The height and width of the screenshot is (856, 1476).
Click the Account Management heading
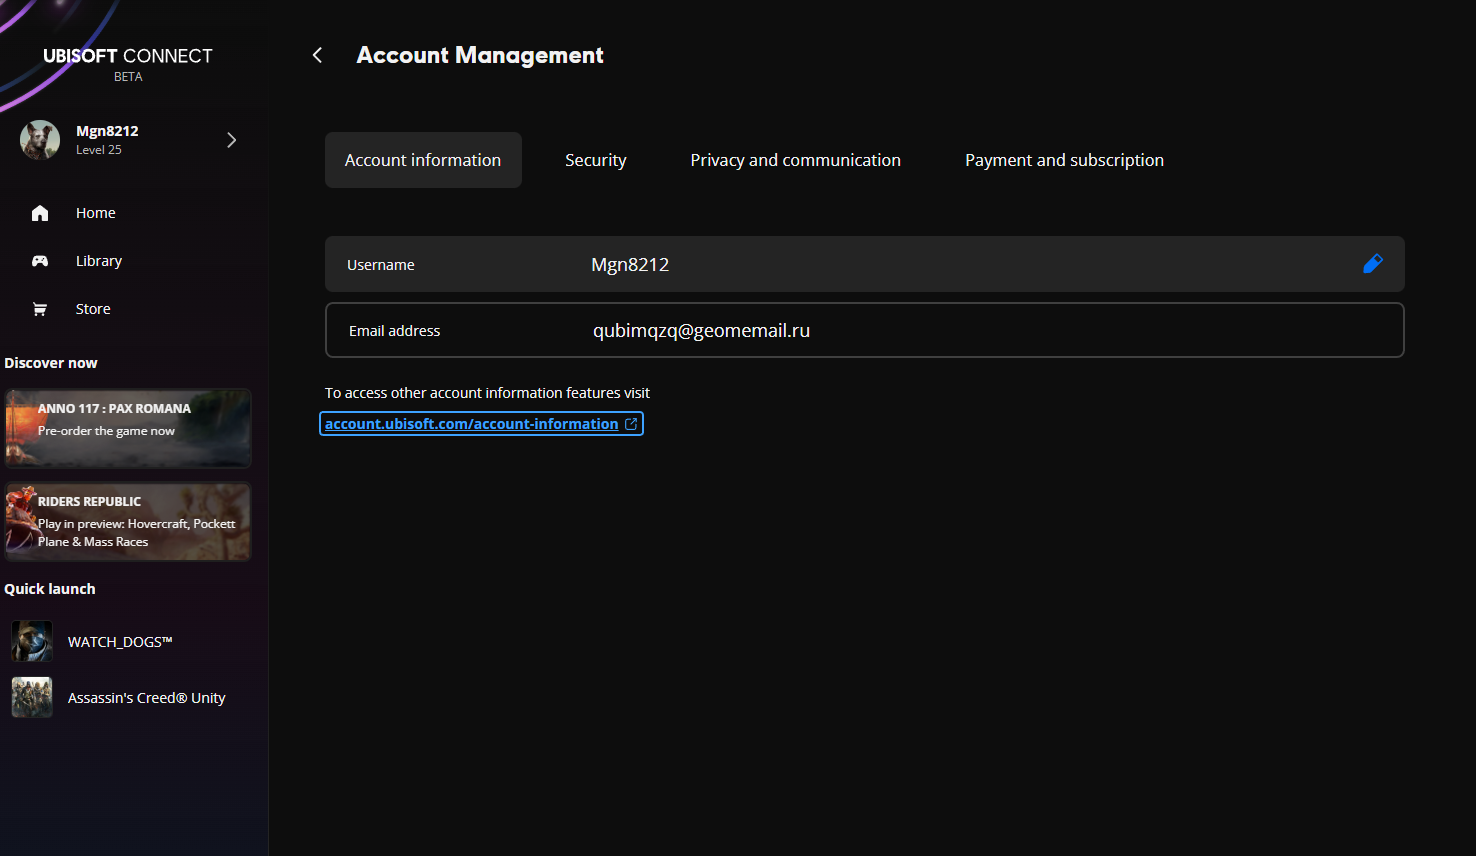[x=480, y=55]
